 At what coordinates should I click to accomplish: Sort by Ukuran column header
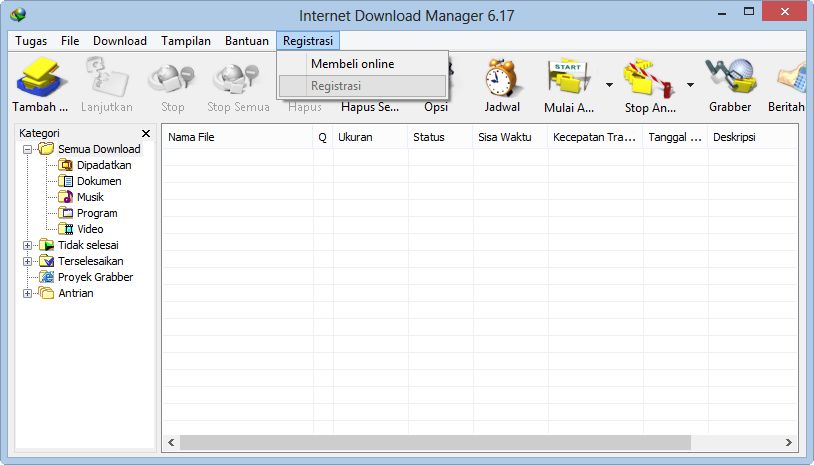click(370, 137)
